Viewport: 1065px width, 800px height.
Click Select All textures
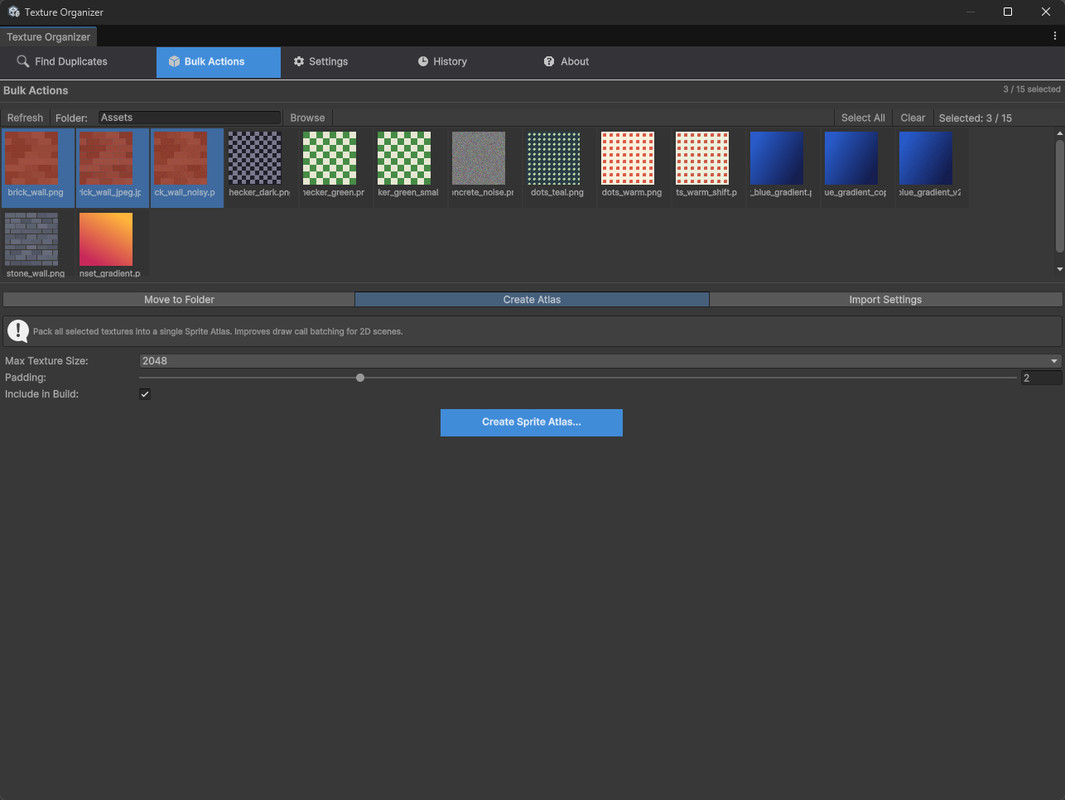click(x=863, y=117)
